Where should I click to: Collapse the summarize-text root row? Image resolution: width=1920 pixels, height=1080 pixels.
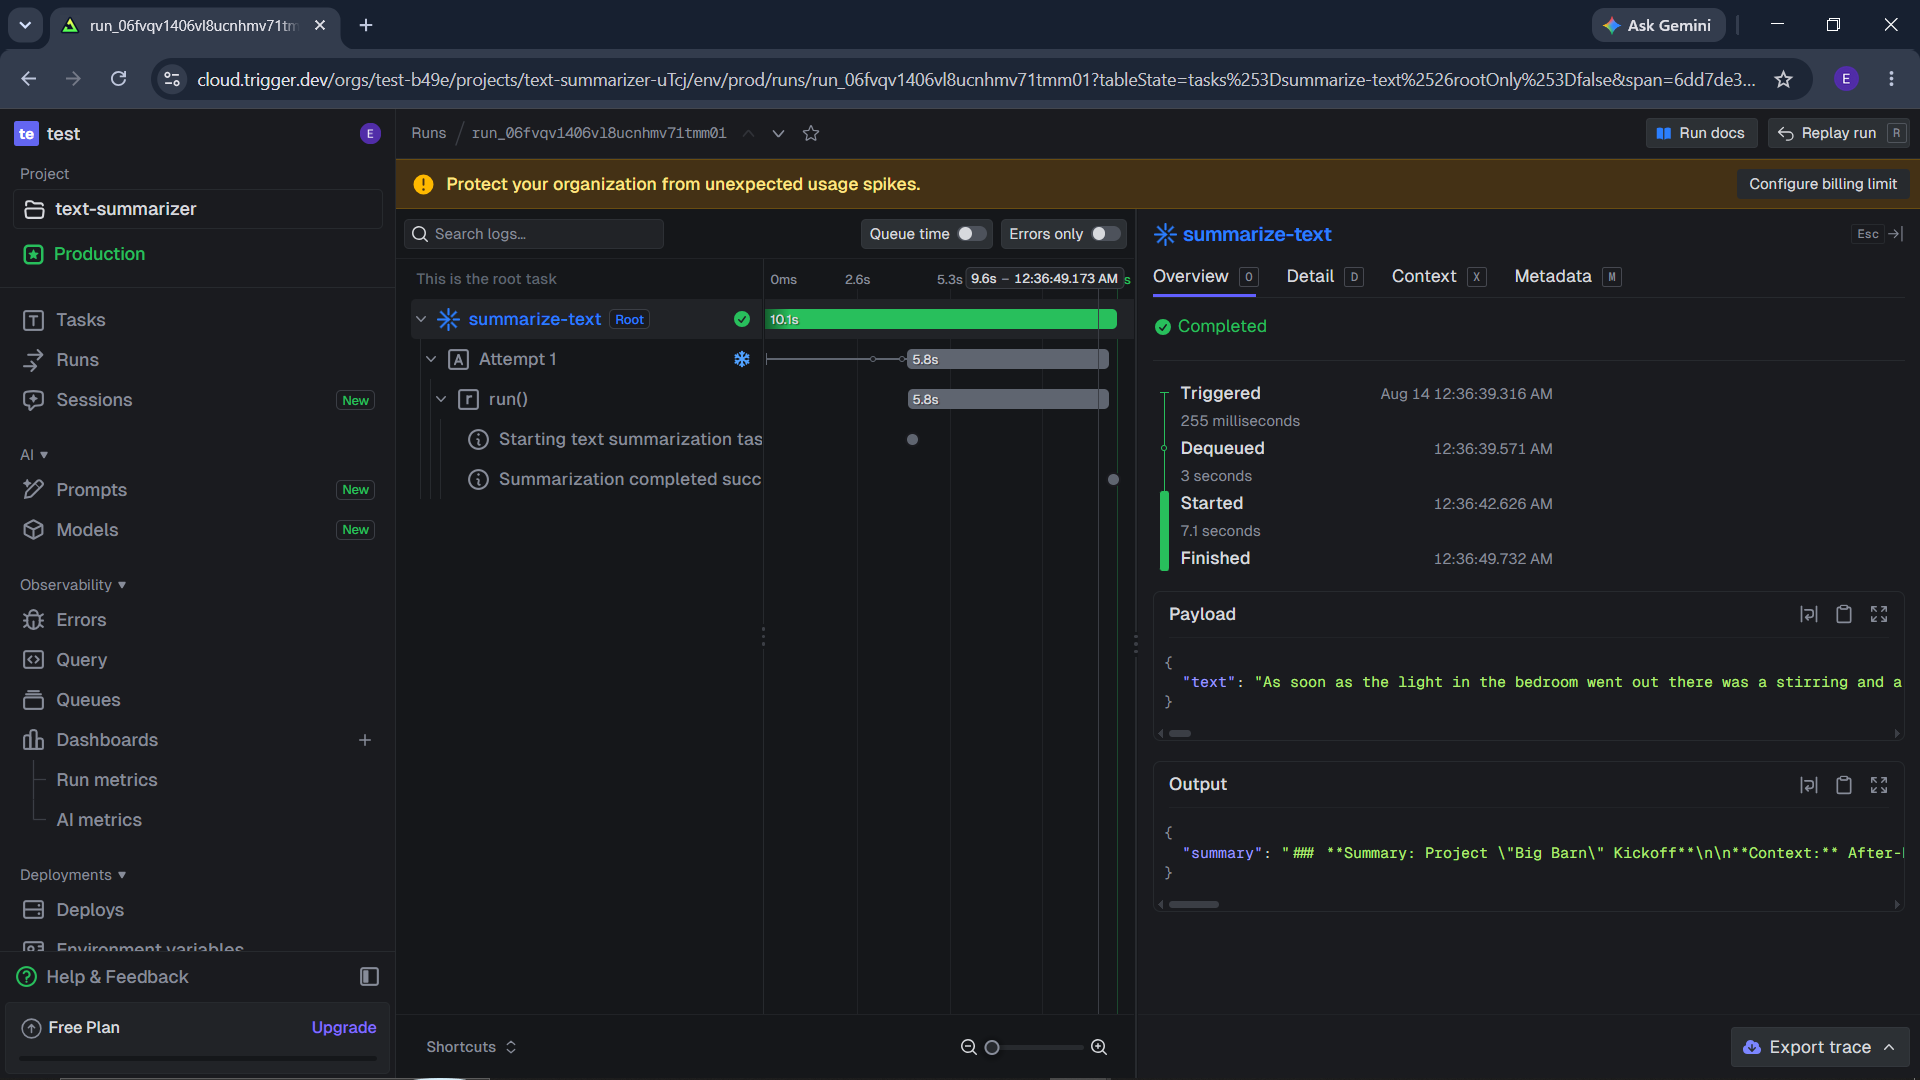click(x=421, y=319)
